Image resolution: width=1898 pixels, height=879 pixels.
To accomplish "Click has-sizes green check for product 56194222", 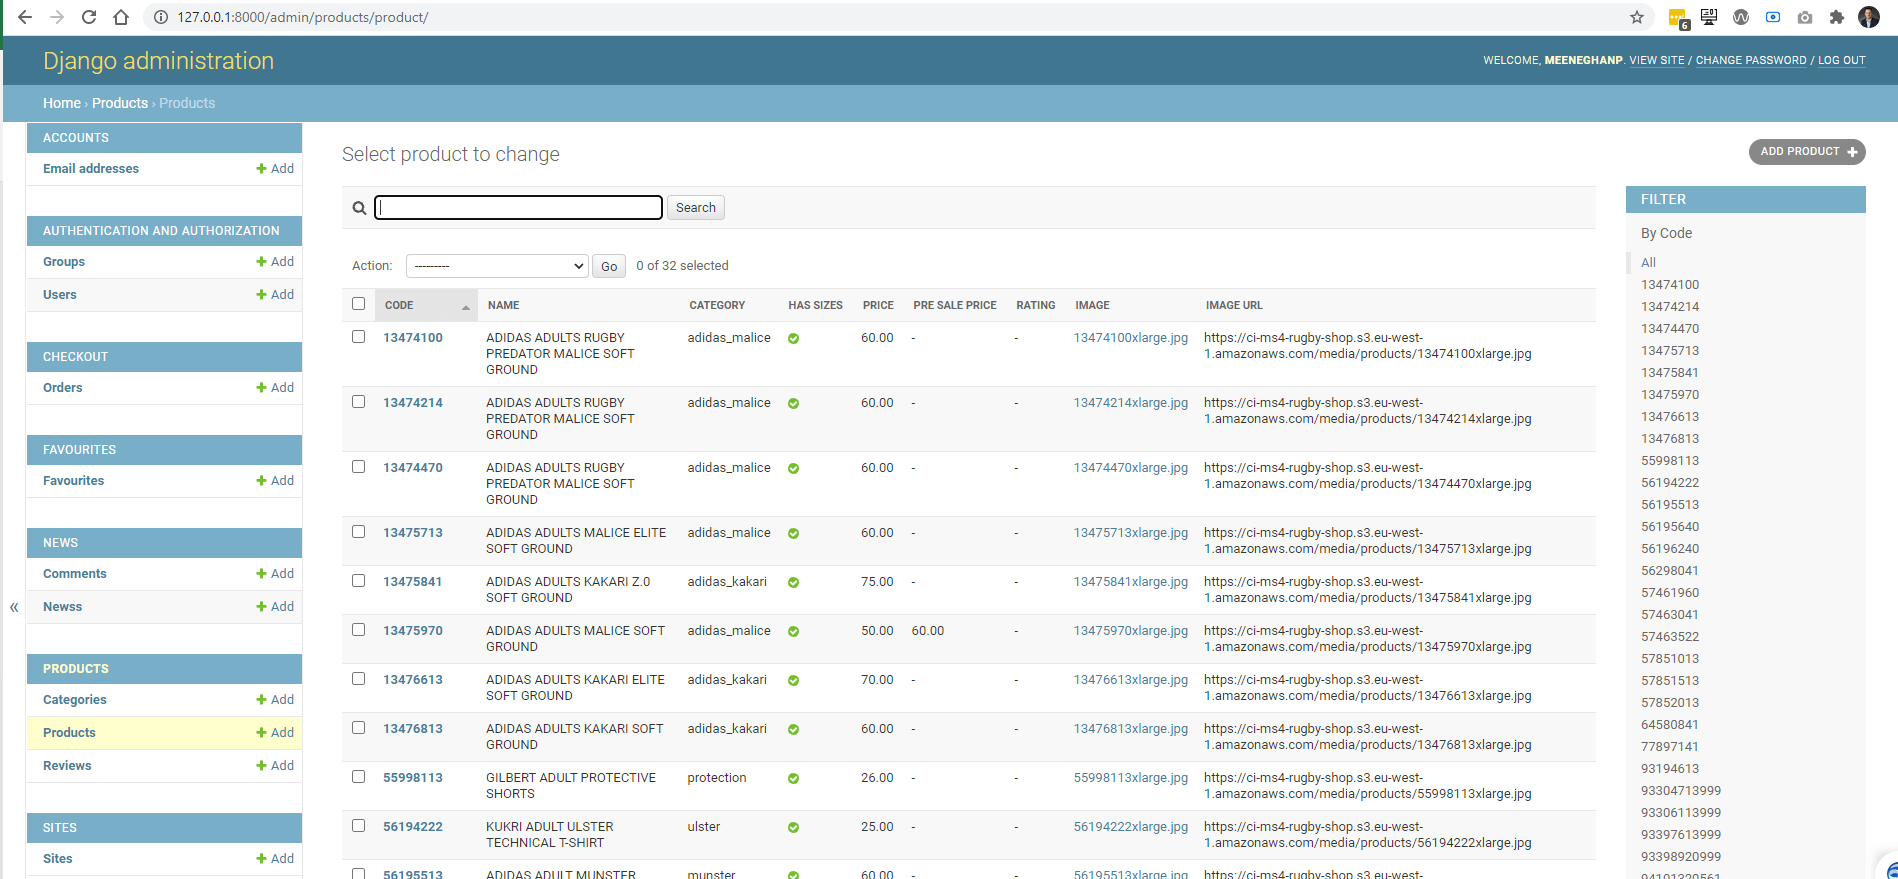I will click(x=793, y=828).
